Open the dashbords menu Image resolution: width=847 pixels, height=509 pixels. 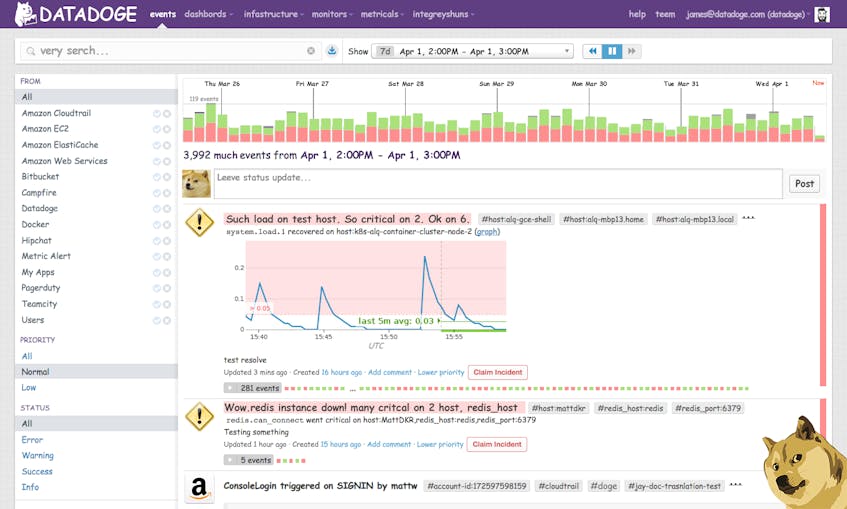(208, 14)
